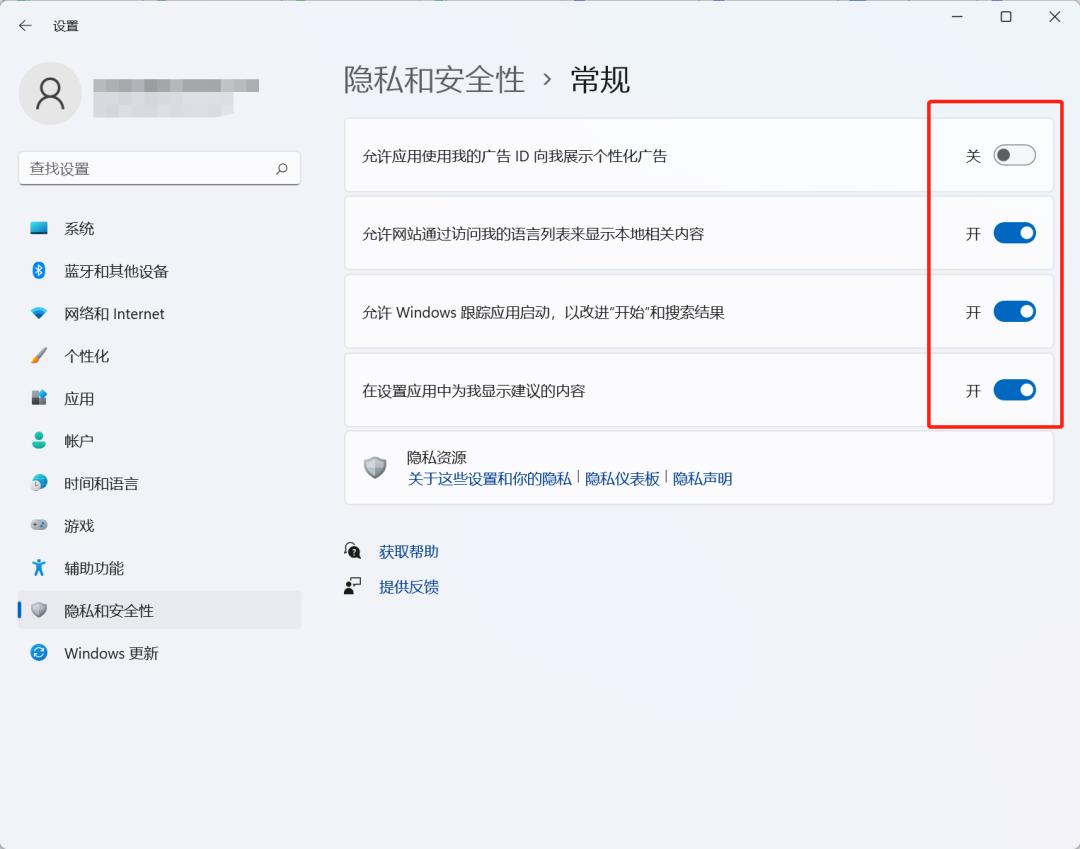The width and height of the screenshot is (1080, 849).
Task: Turn off Windows 跟踪应用启动 toggle
Action: point(1015,311)
